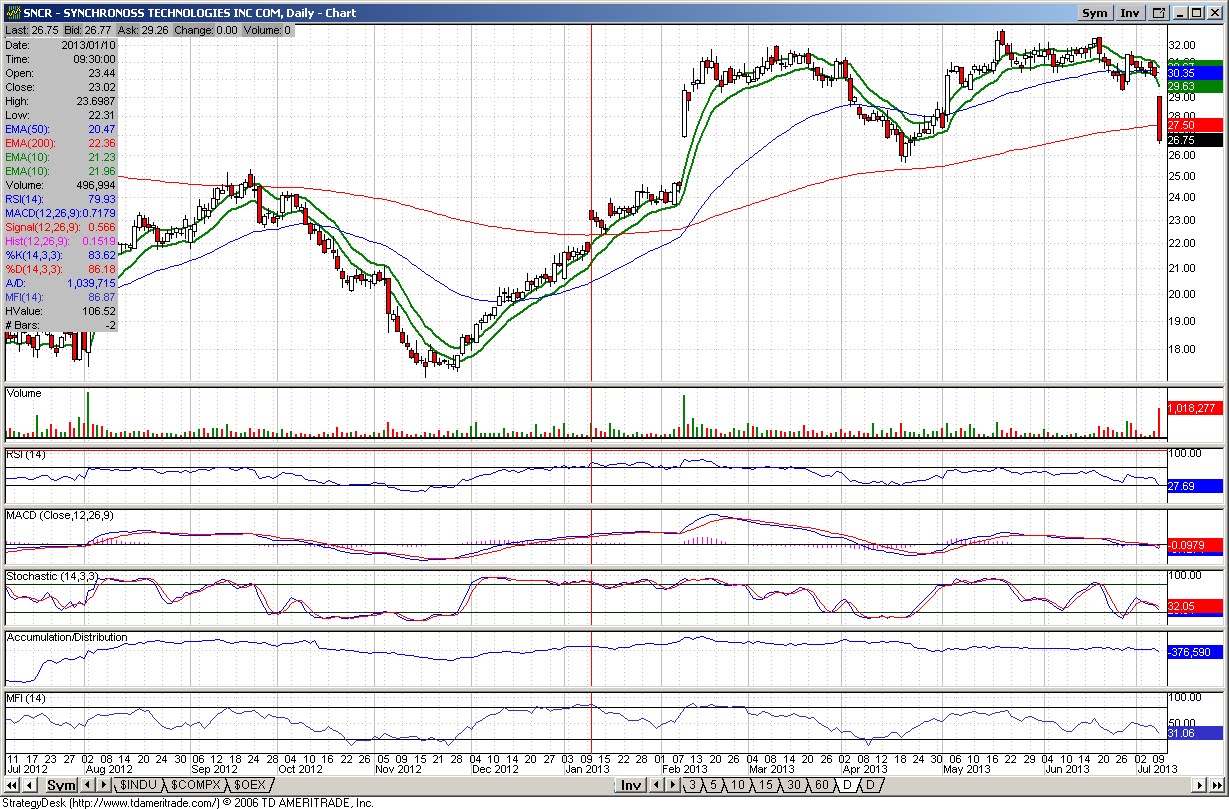
Task: Maximize the SNCR chart window
Action: (1196, 13)
